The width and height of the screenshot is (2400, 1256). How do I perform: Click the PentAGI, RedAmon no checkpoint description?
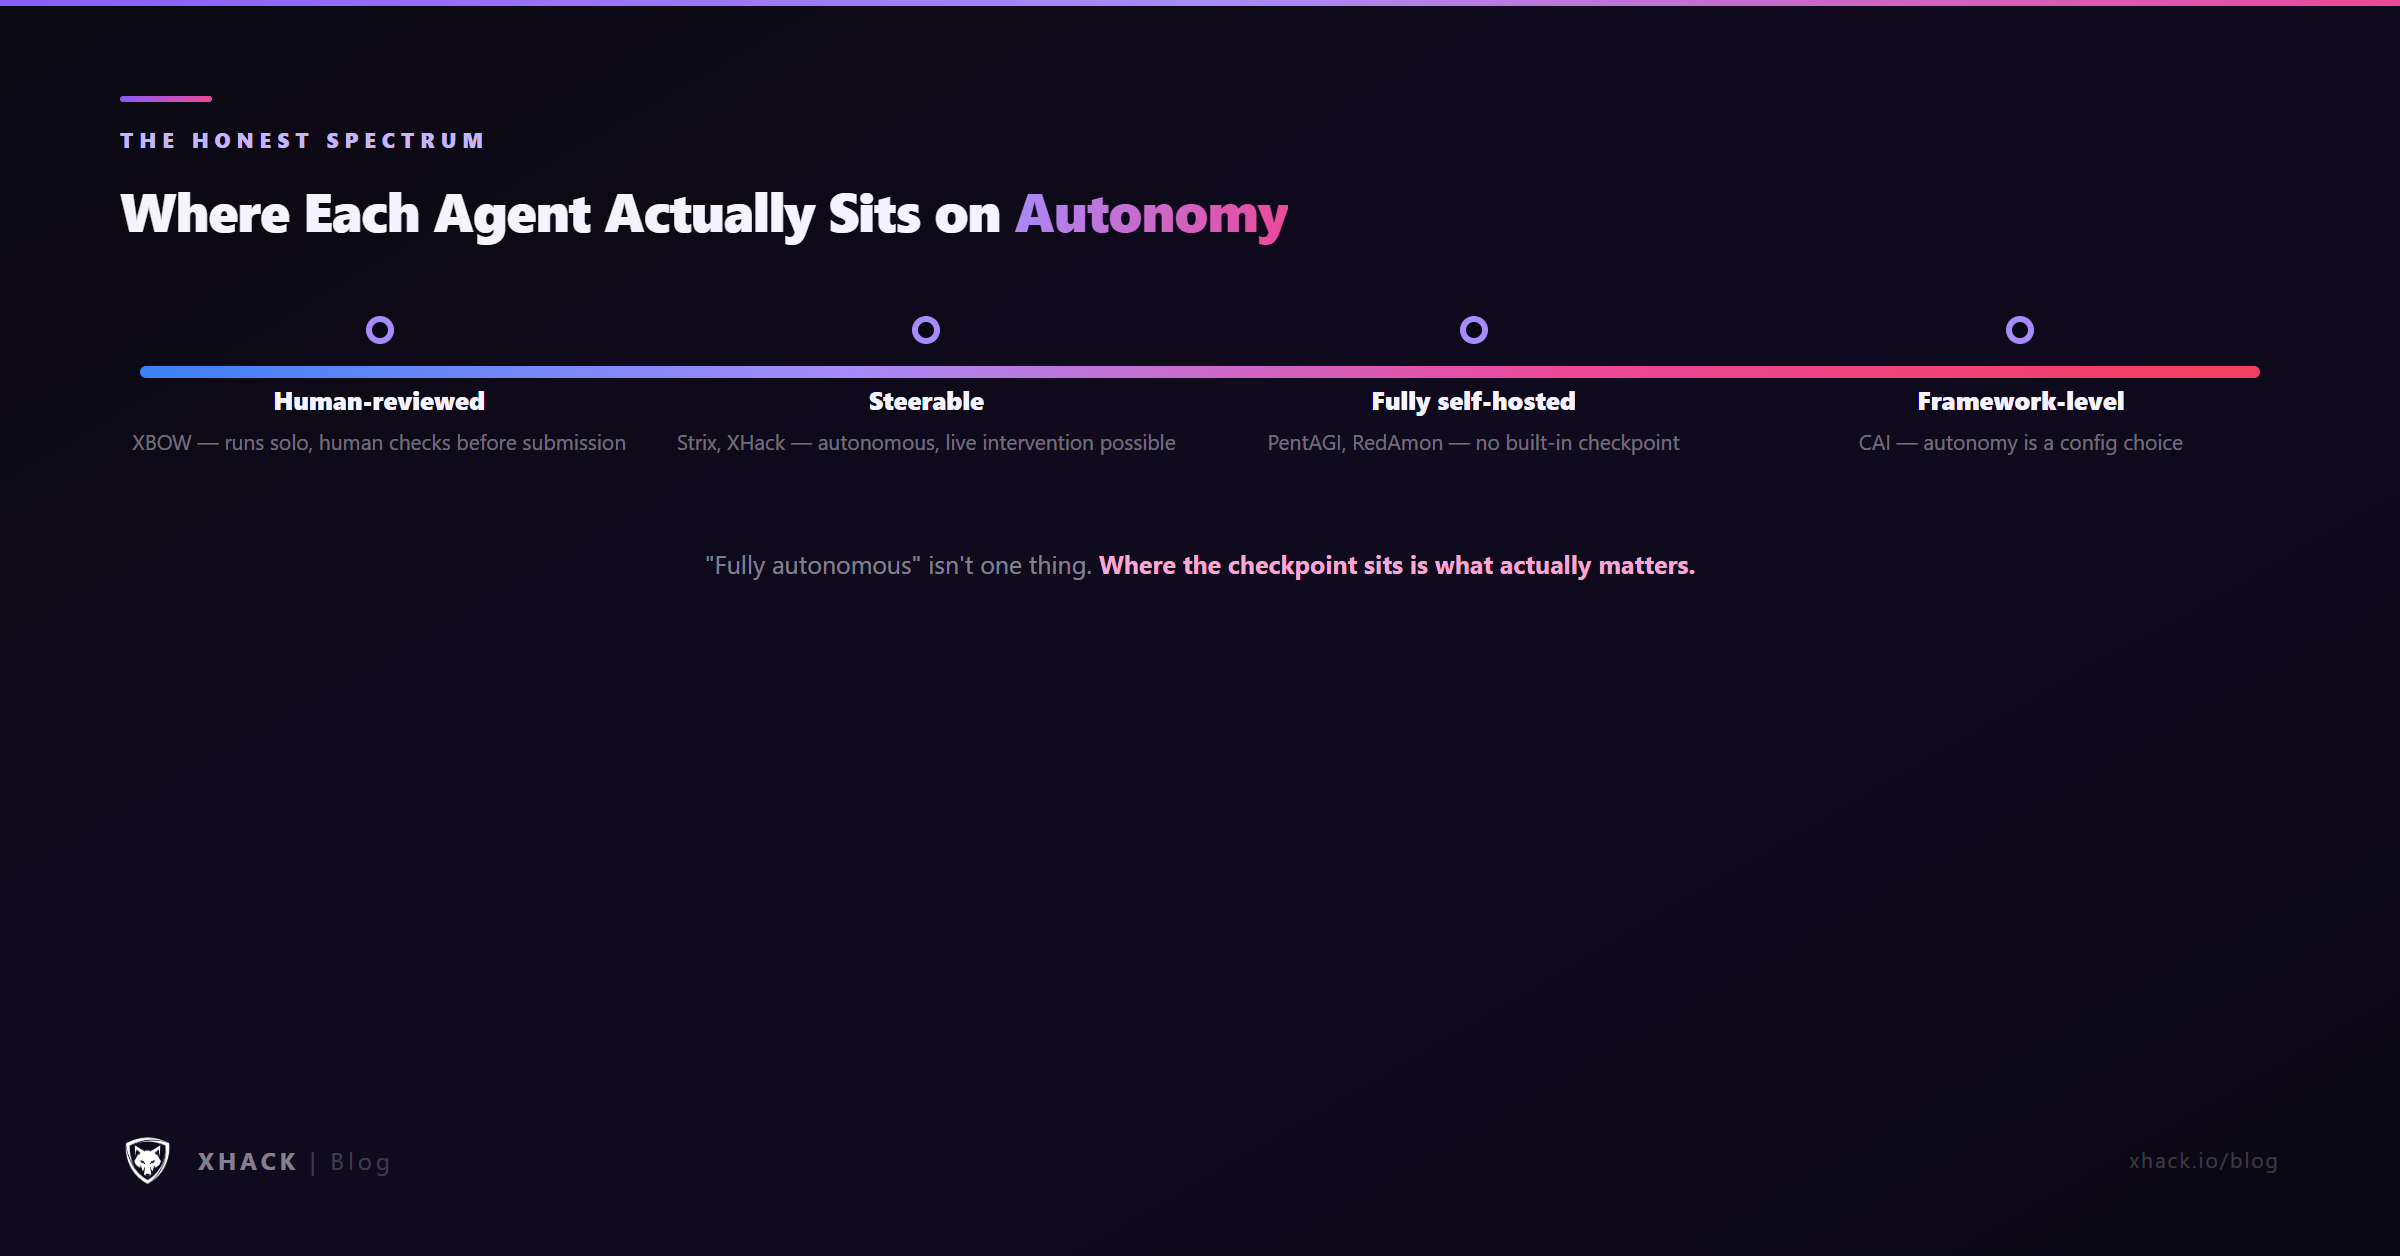click(x=1473, y=442)
